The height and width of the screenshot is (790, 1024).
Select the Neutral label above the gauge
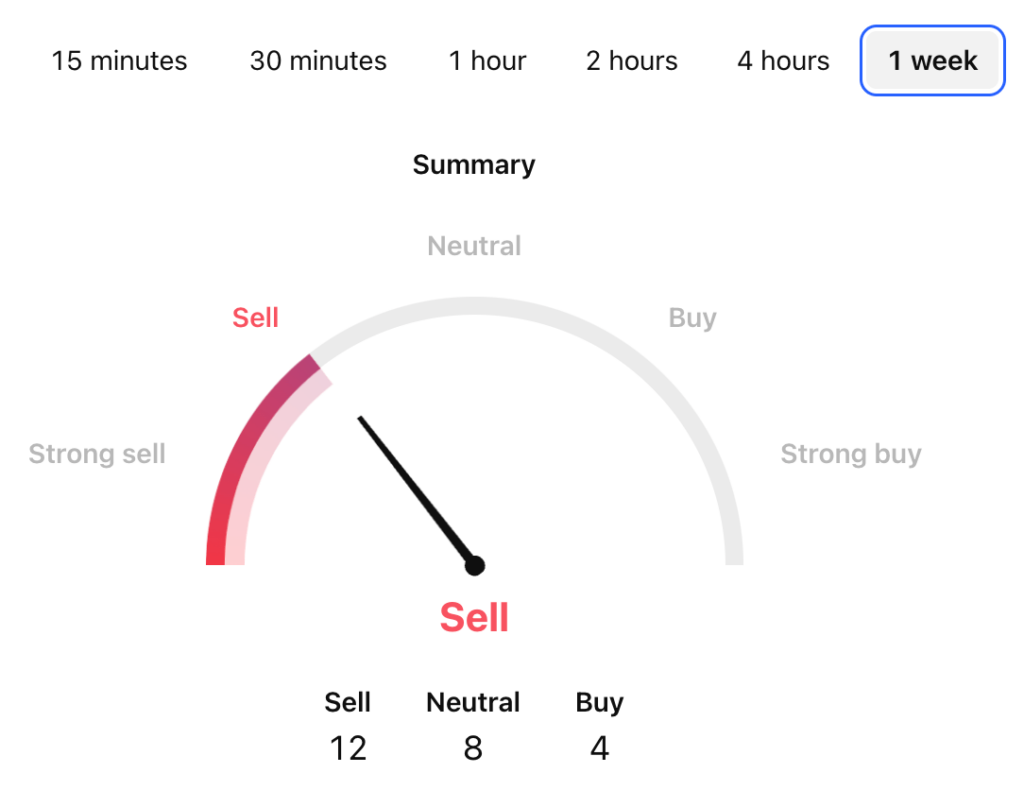tap(473, 246)
